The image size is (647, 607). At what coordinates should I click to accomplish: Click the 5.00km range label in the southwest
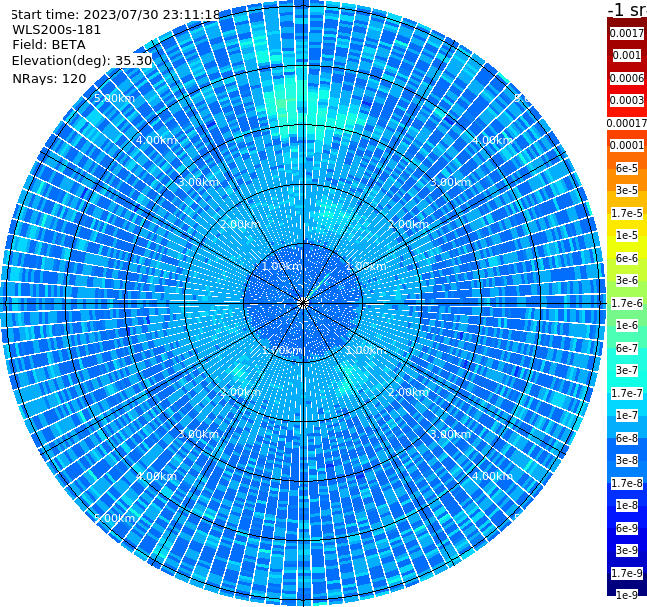click(x=115, y=518)
